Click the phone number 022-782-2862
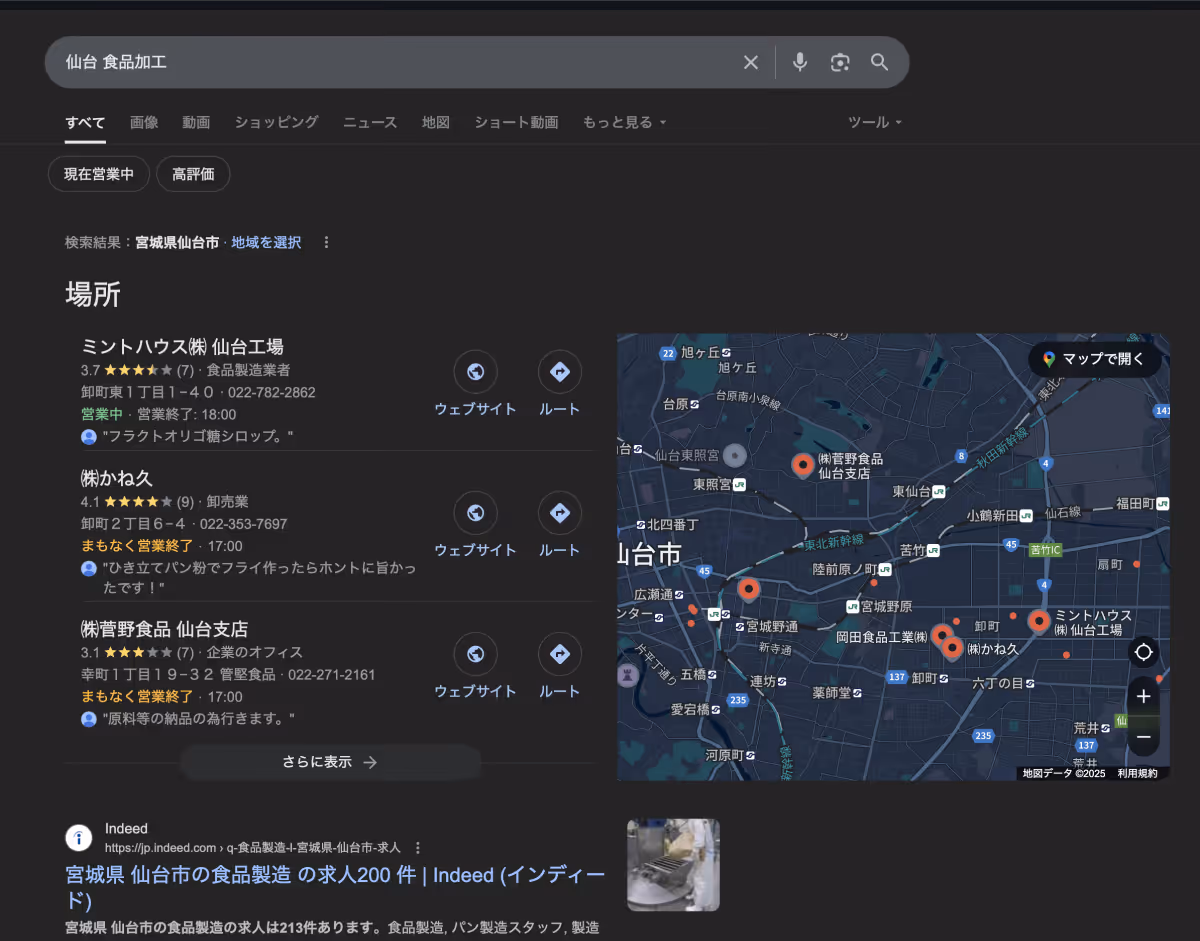Screen dimensions: 1200x941 pyautogui.click(x=271, y=392)
